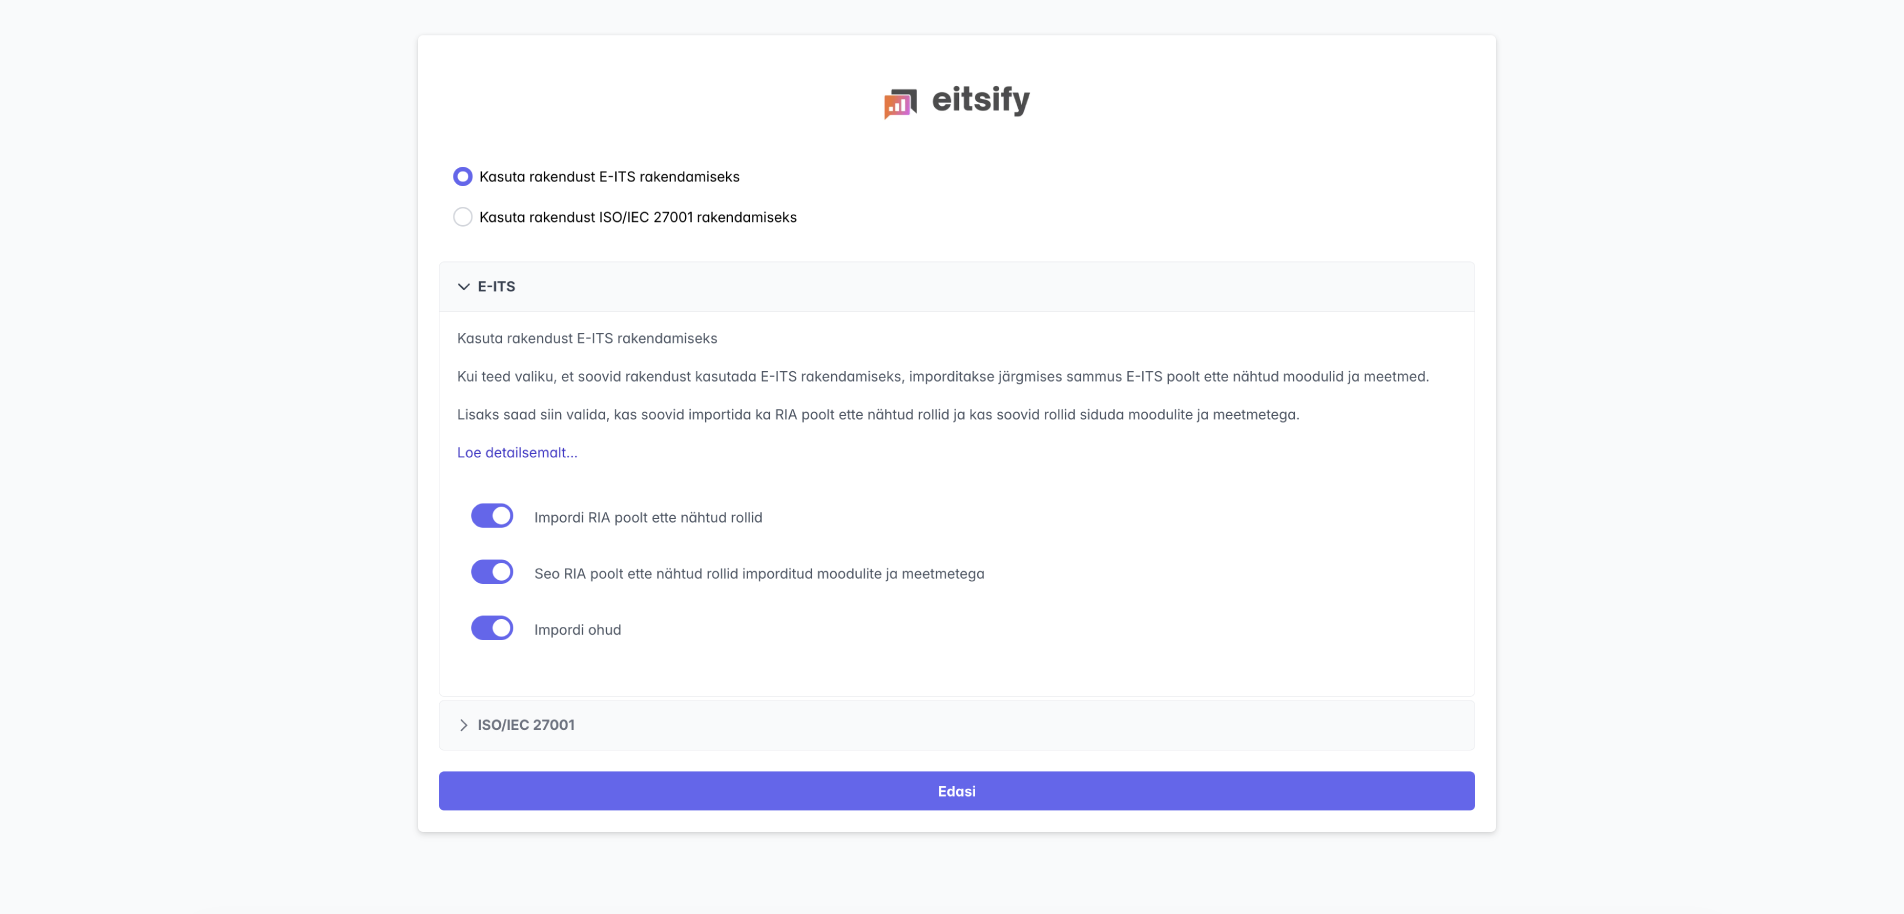Click the 'Impordi RIA poolt ette nähtud rollid' label
1904x914 pixels.
(x=648, y=518)
